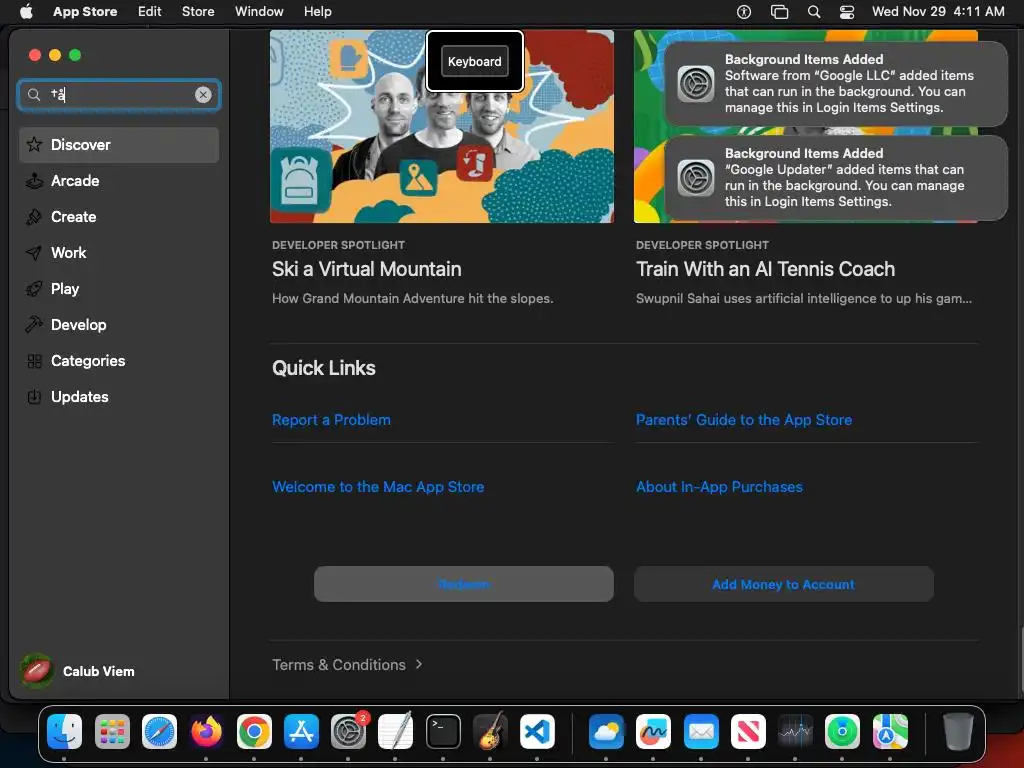This screenshot has width=1024, height=768.
Task: Open Finder from the Dock
Action: click(65, 731)
